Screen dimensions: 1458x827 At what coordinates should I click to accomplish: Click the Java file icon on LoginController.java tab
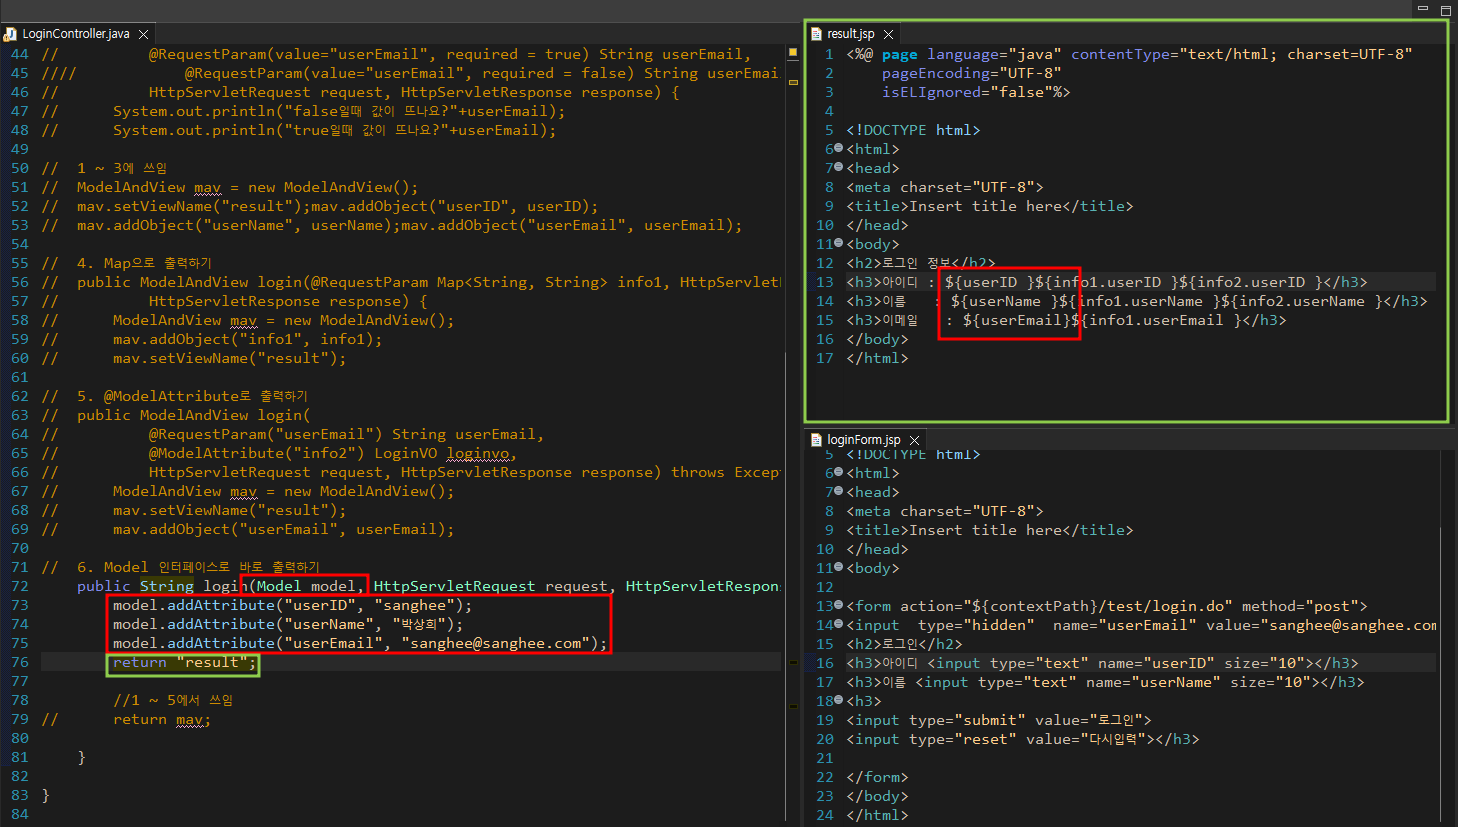click(x=10, y=34)
